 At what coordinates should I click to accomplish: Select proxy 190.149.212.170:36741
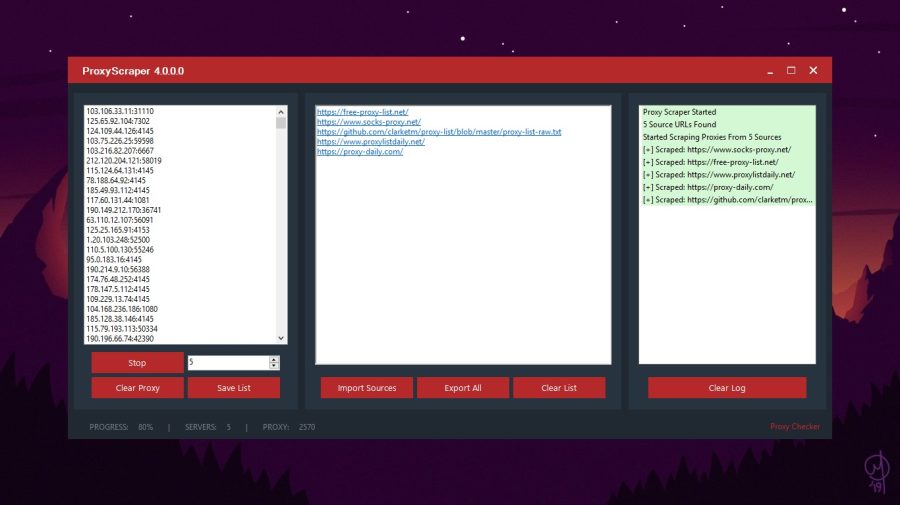[123, 210]
